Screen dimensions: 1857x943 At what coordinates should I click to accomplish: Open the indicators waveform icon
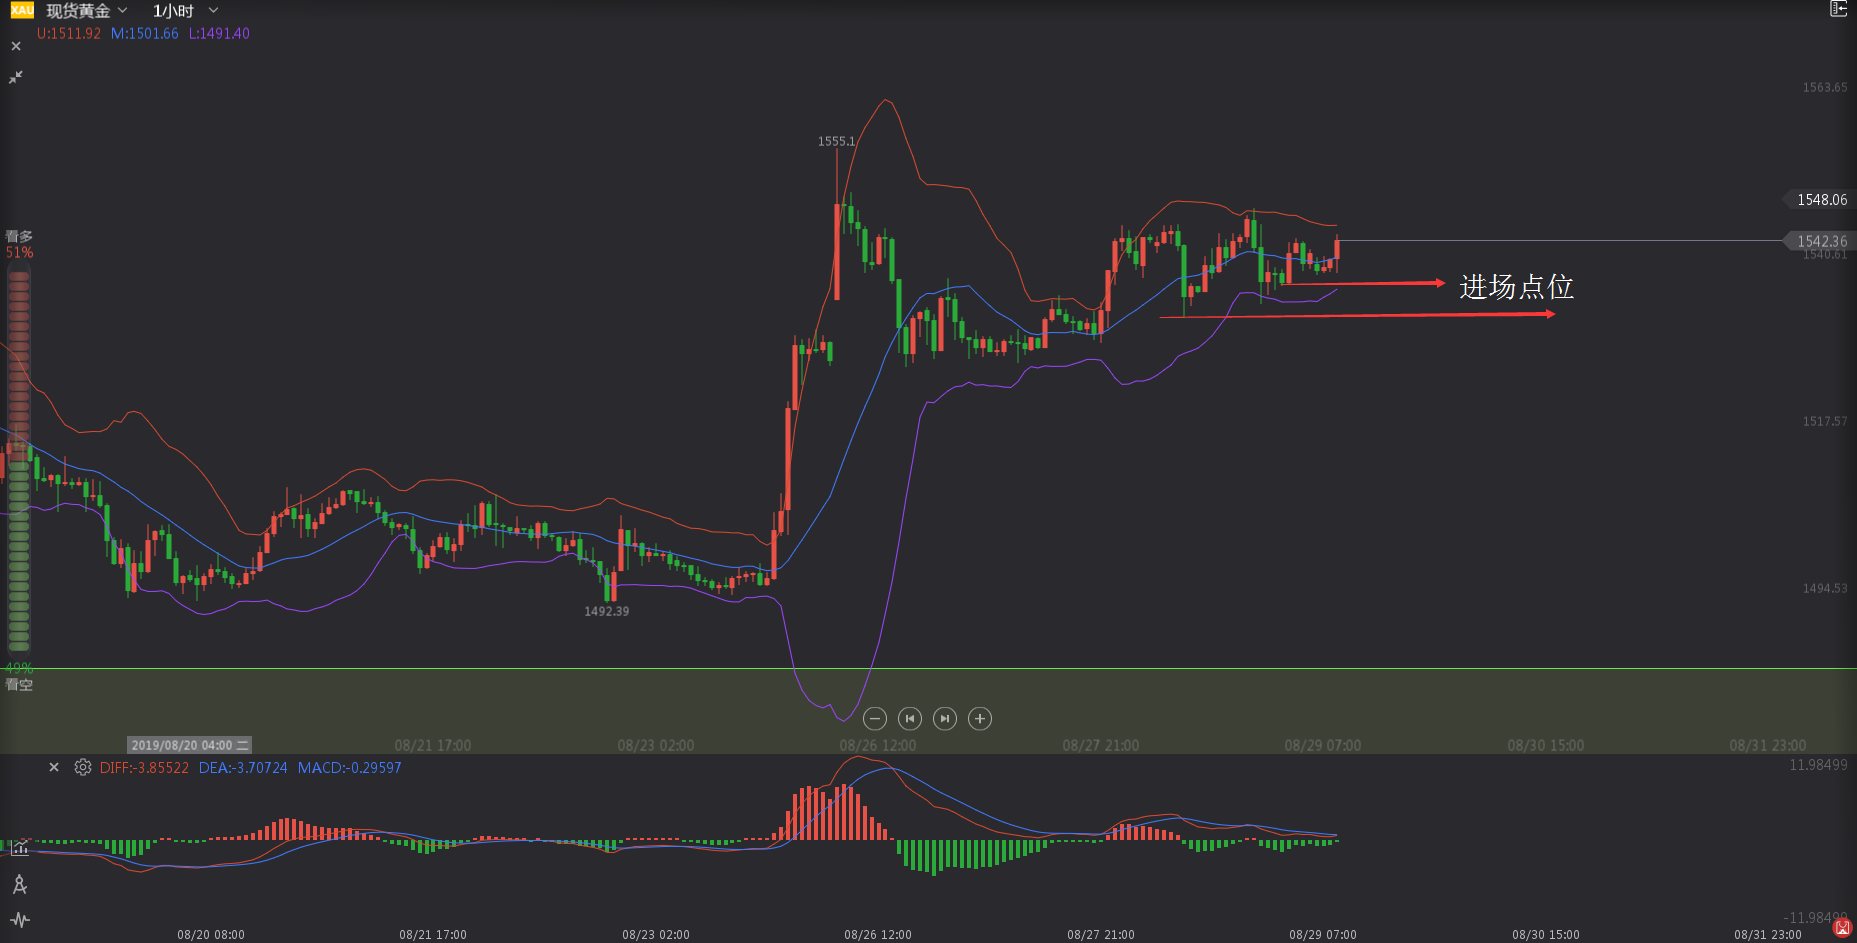click(20, 920)
